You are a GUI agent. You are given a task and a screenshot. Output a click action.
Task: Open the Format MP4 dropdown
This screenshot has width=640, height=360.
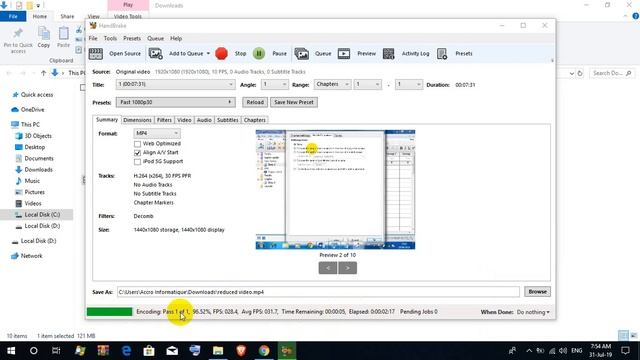[x=157, y=133]
